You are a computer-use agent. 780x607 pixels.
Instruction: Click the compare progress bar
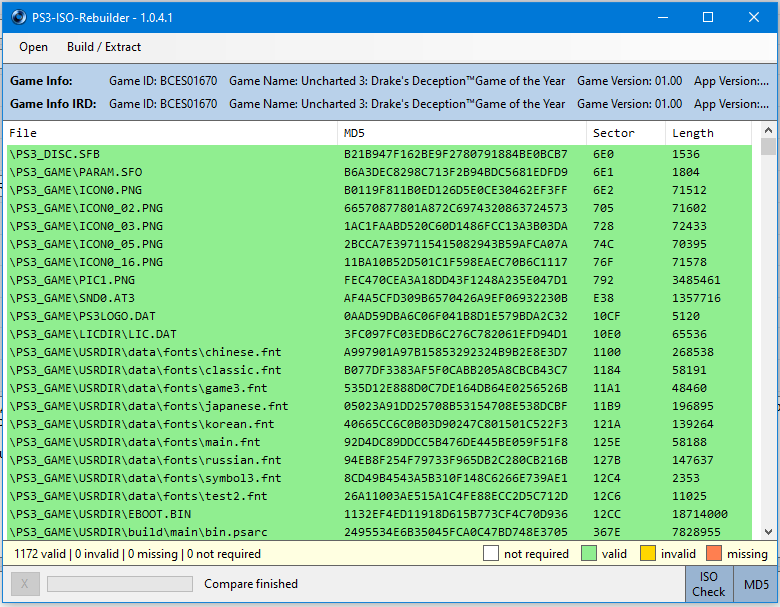(120, 584)
